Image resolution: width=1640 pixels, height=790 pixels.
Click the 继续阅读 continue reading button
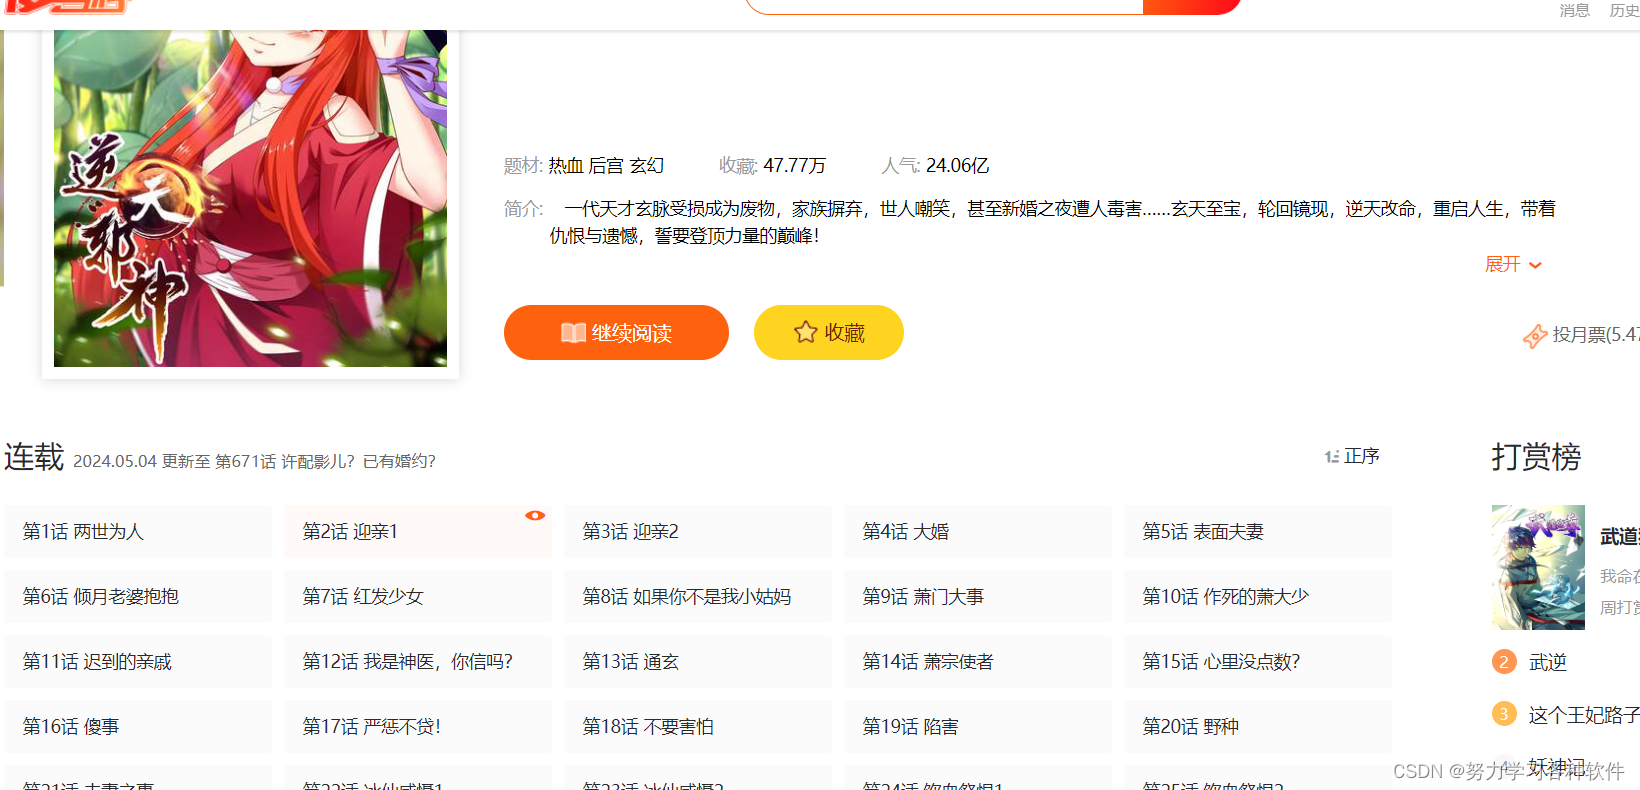pyautogui.click(x=616, y=332)
